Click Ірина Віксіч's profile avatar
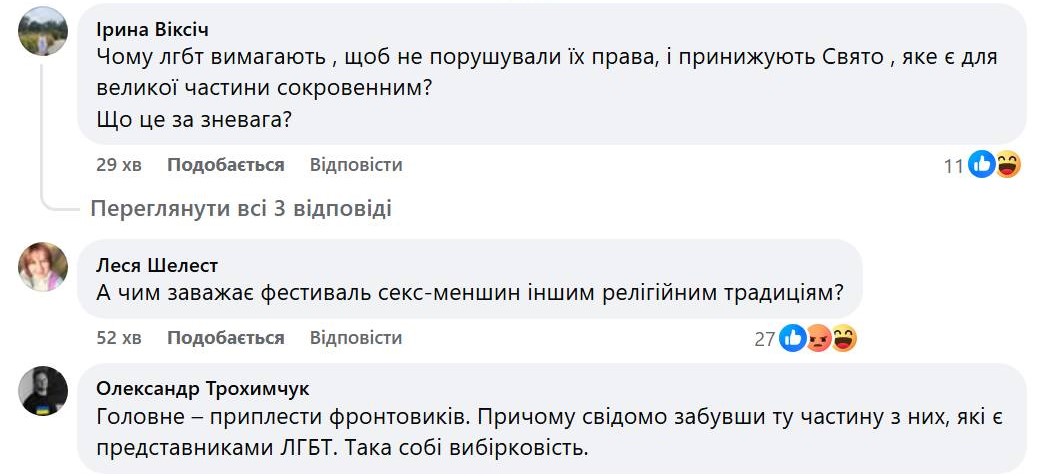The image size is (1040, 476). coord(43,31)
